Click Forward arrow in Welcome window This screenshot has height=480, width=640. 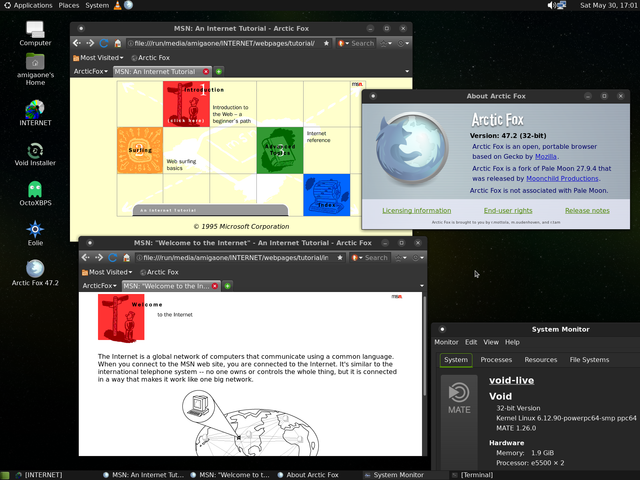pyautogui.click(x=99, y=257)
